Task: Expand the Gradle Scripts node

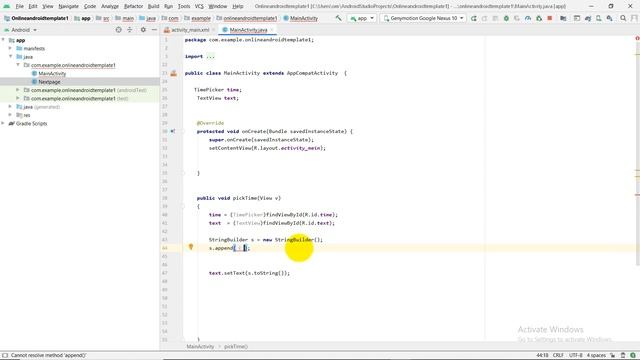Action: click(3, 123)
